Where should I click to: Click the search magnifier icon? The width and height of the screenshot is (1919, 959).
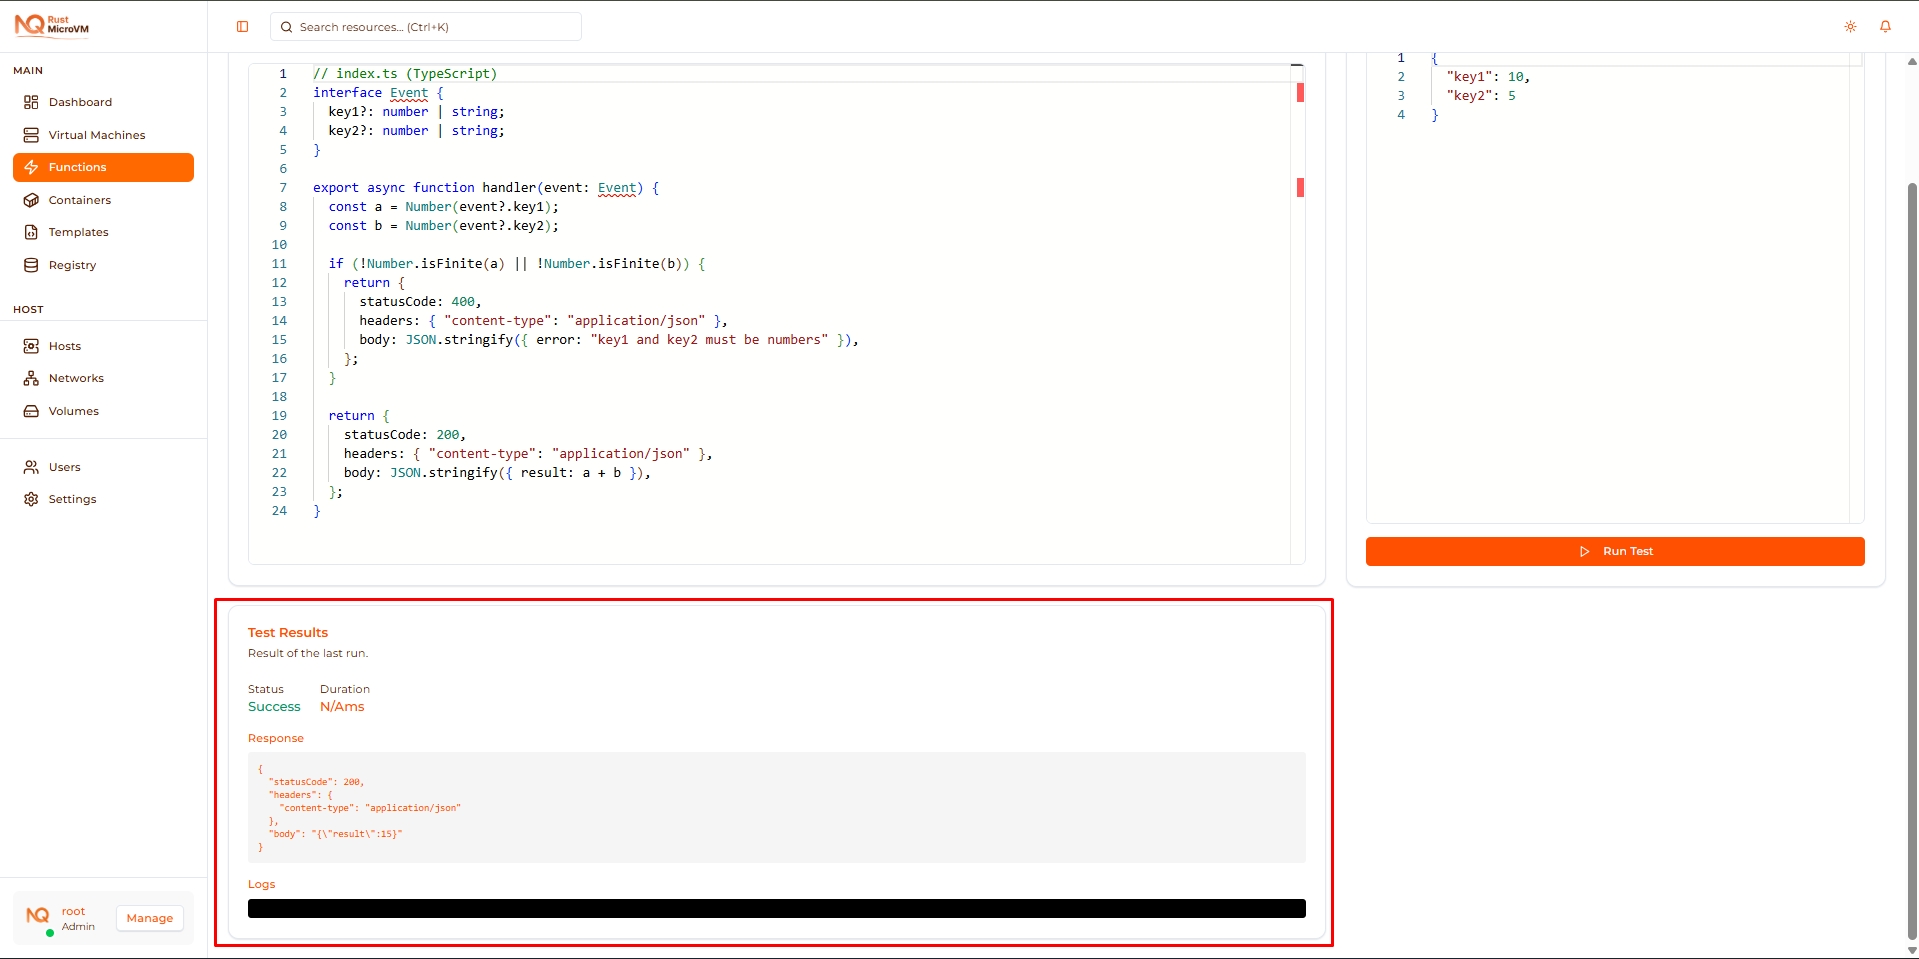point(286,26)
